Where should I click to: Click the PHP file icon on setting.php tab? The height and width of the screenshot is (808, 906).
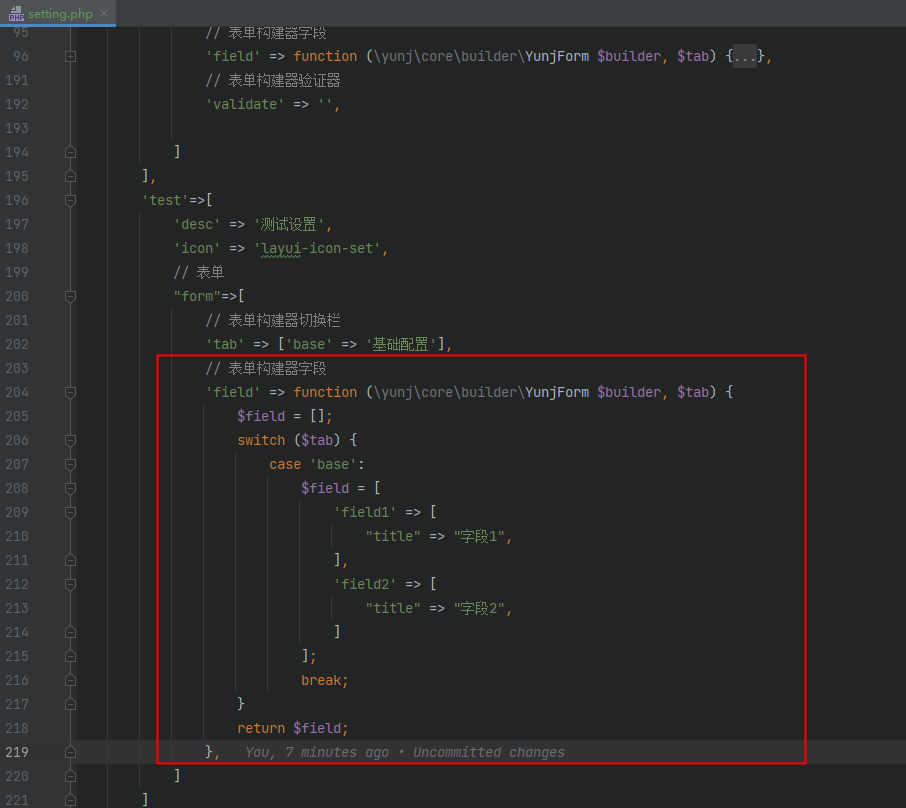coord(16,13)
